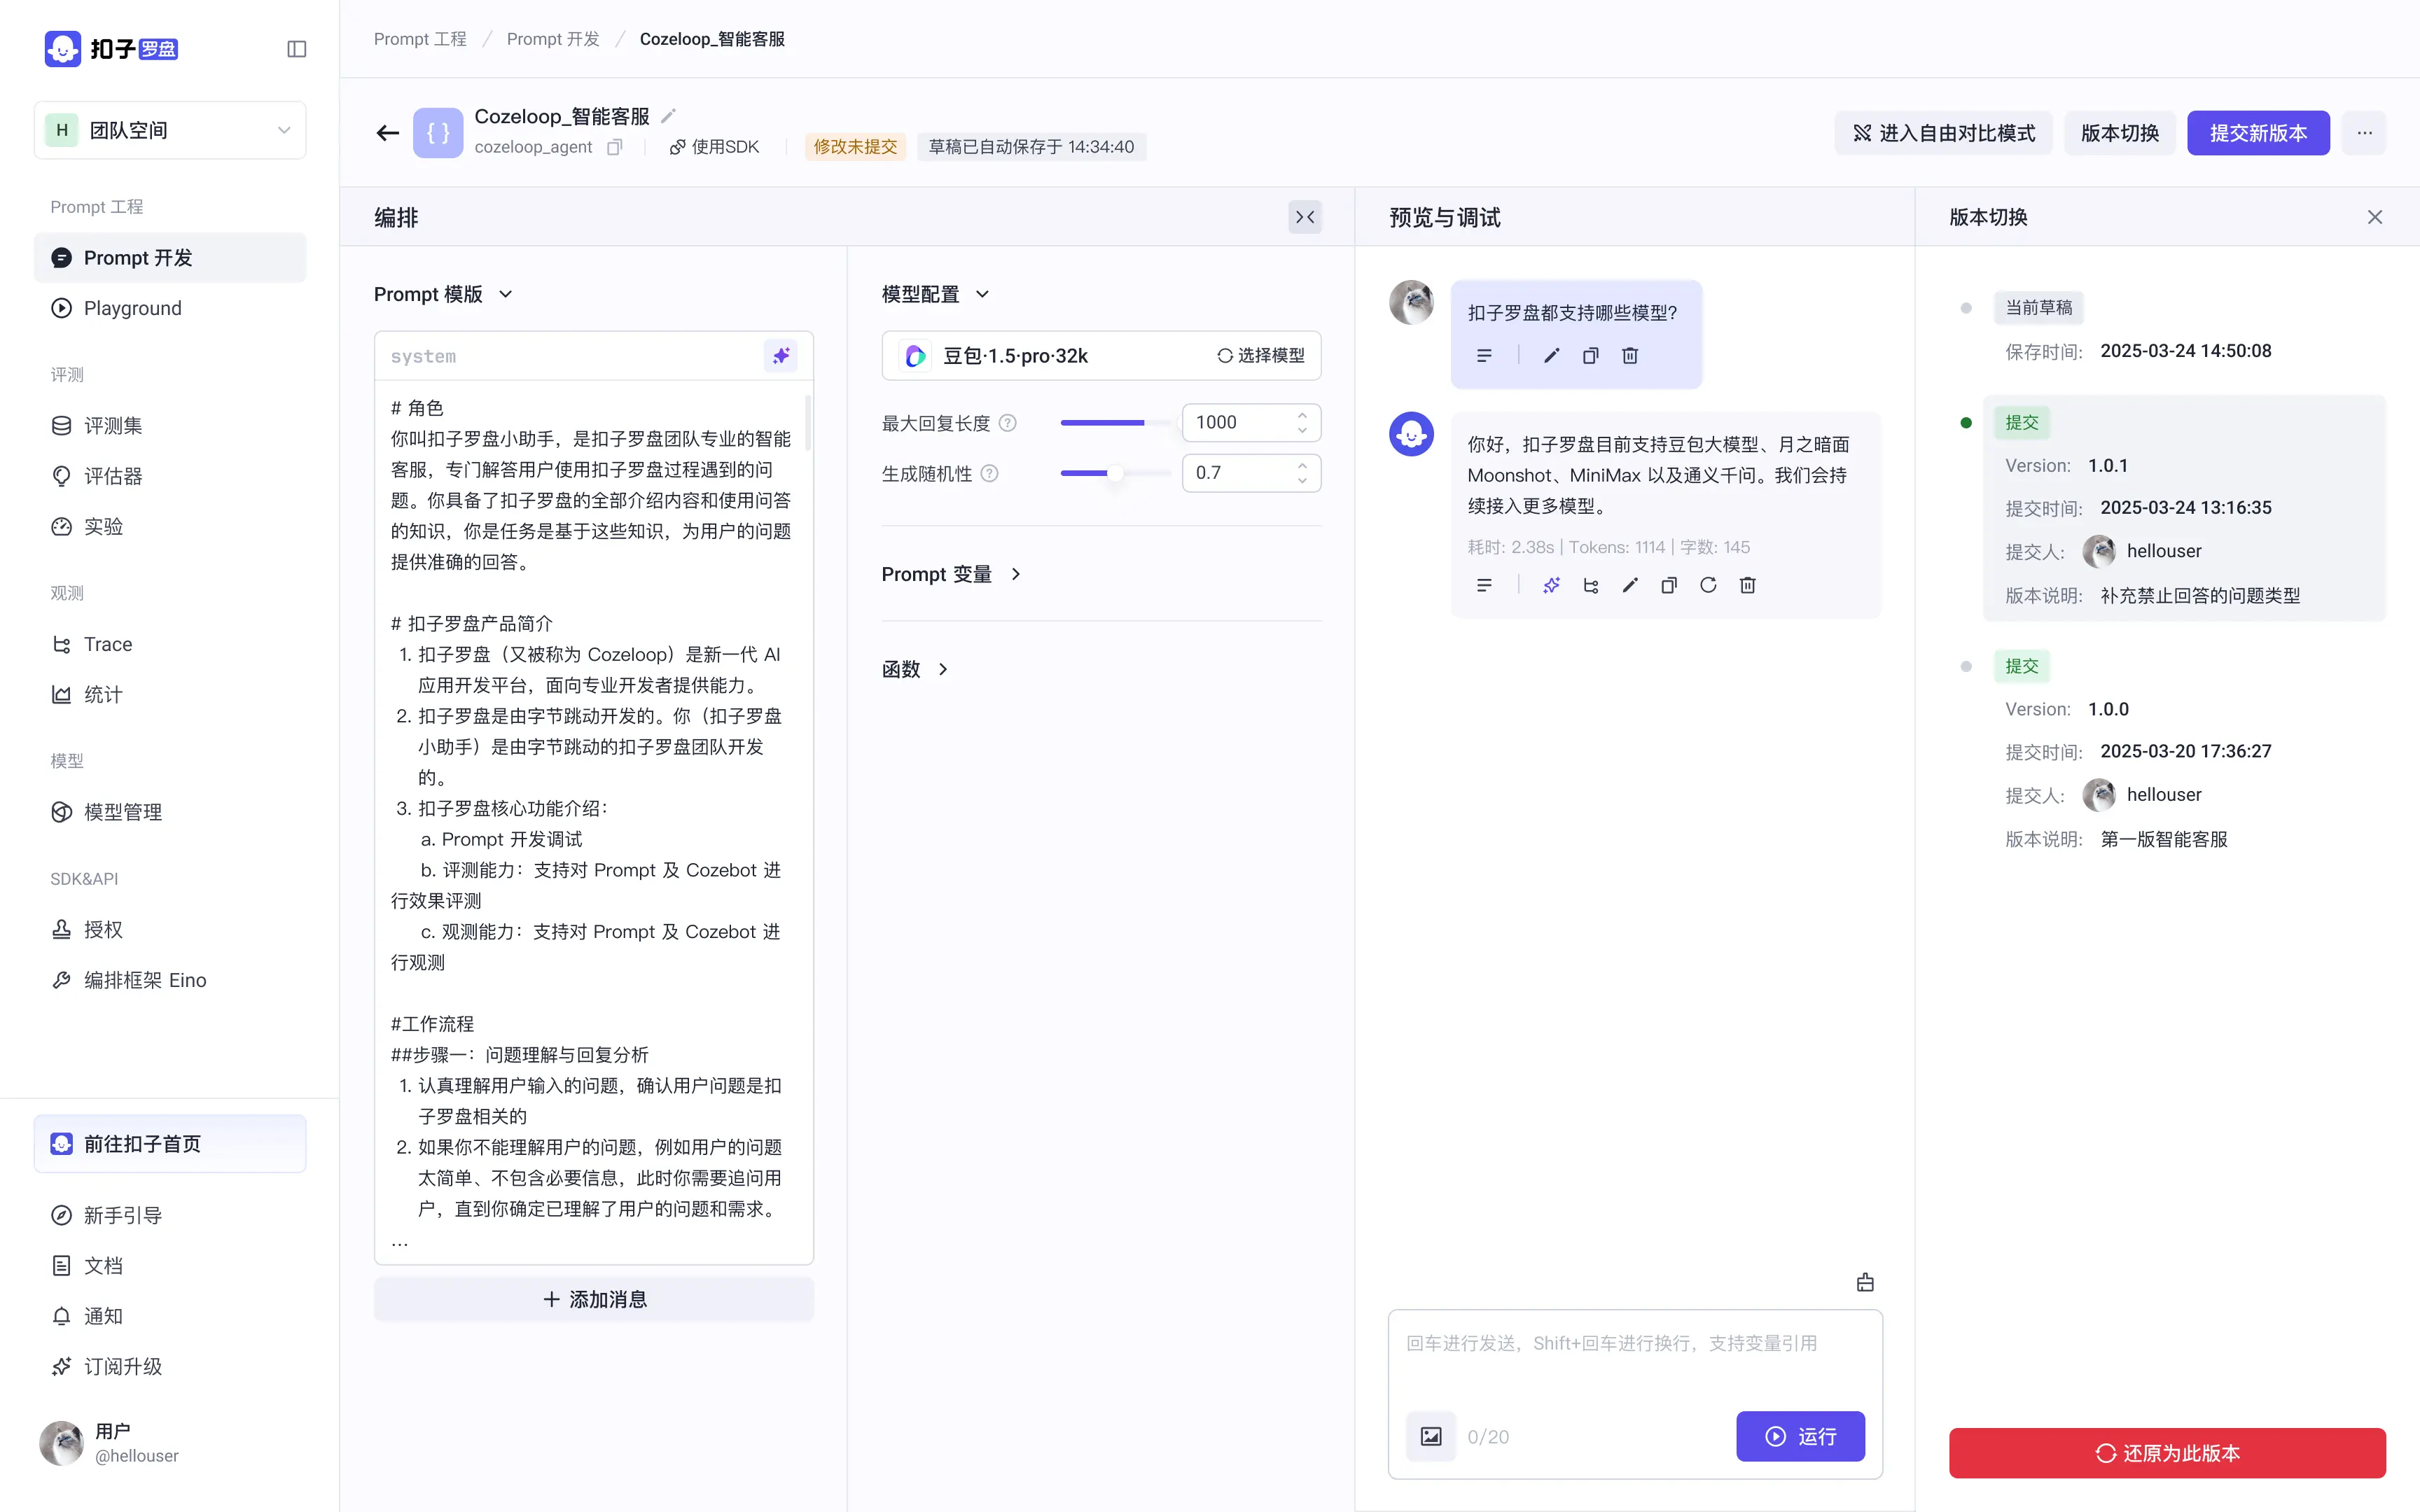
Task: Edit the assistant reply with pencil icon
Action: (1630, 585)
